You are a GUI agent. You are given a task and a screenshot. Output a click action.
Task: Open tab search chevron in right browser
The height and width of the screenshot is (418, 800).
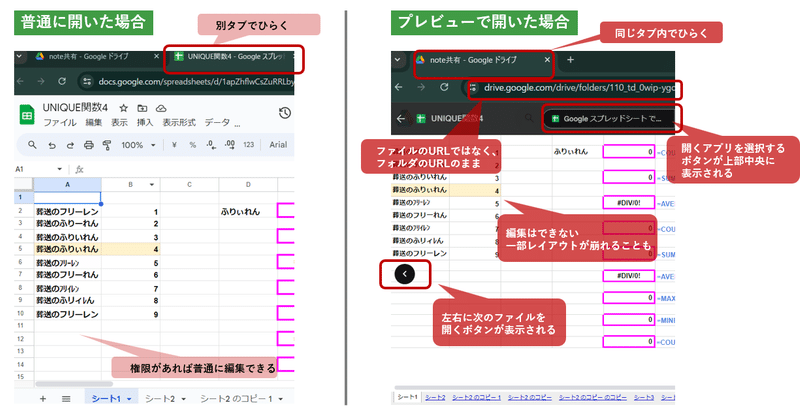pos(397,60)
